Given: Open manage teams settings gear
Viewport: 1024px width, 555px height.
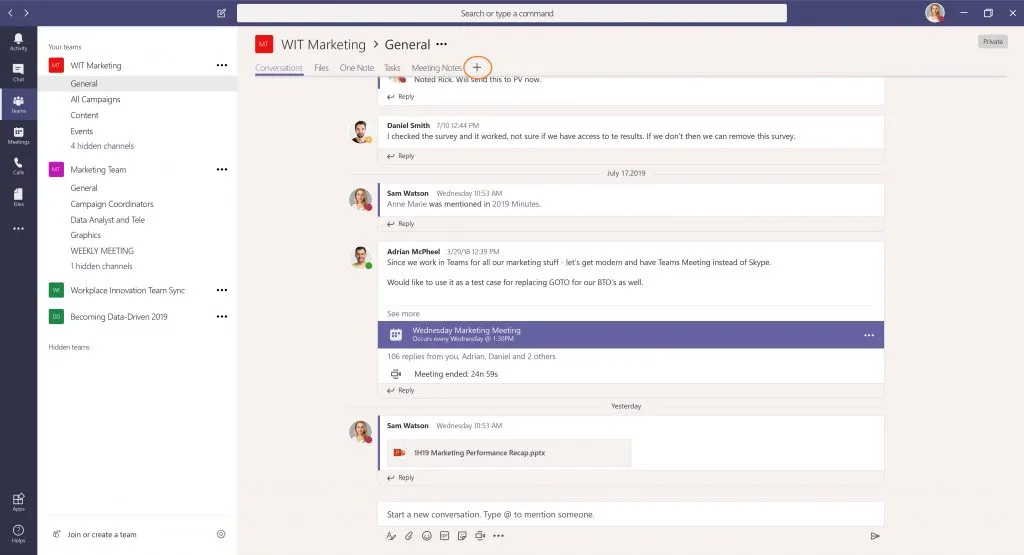Looking at the screenshot, I should (221, 534).
